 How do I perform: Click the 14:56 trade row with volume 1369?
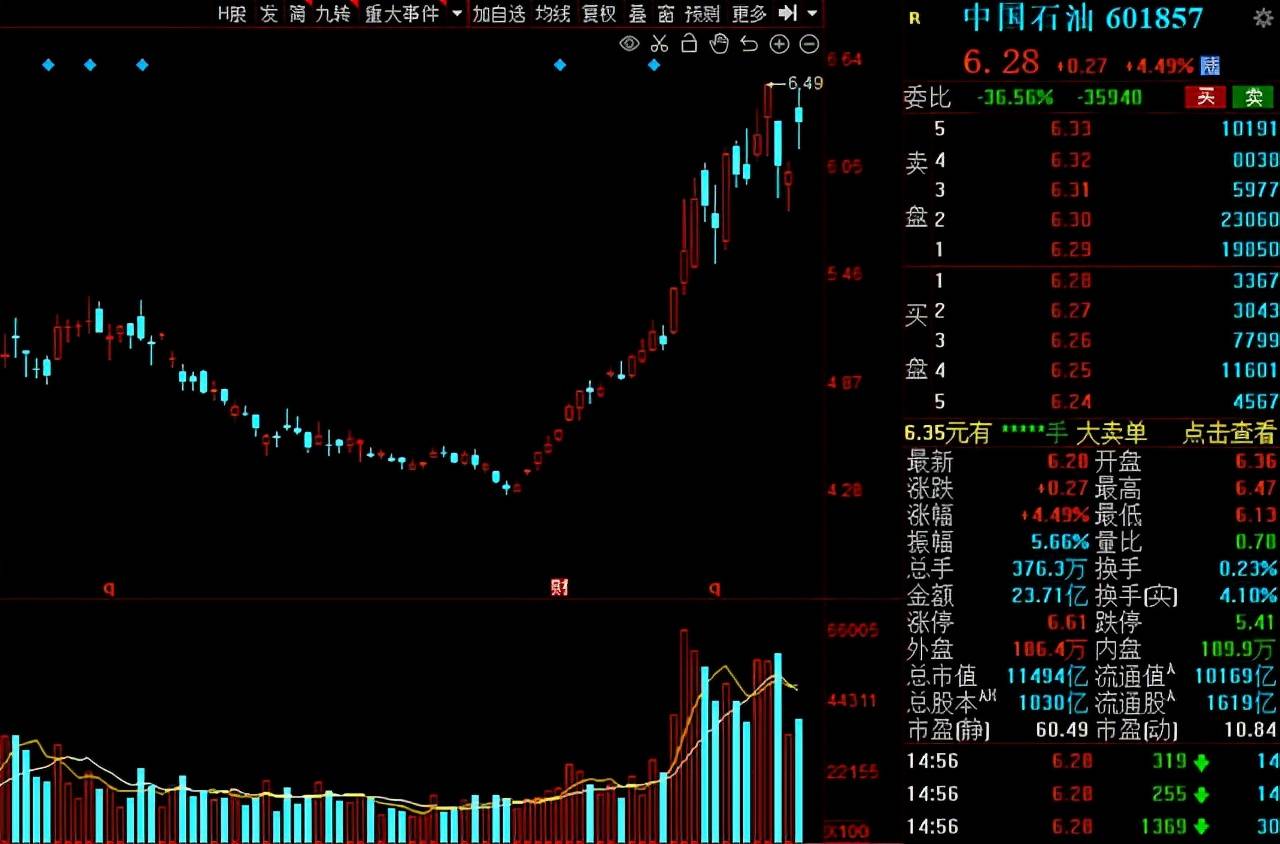1092,827
